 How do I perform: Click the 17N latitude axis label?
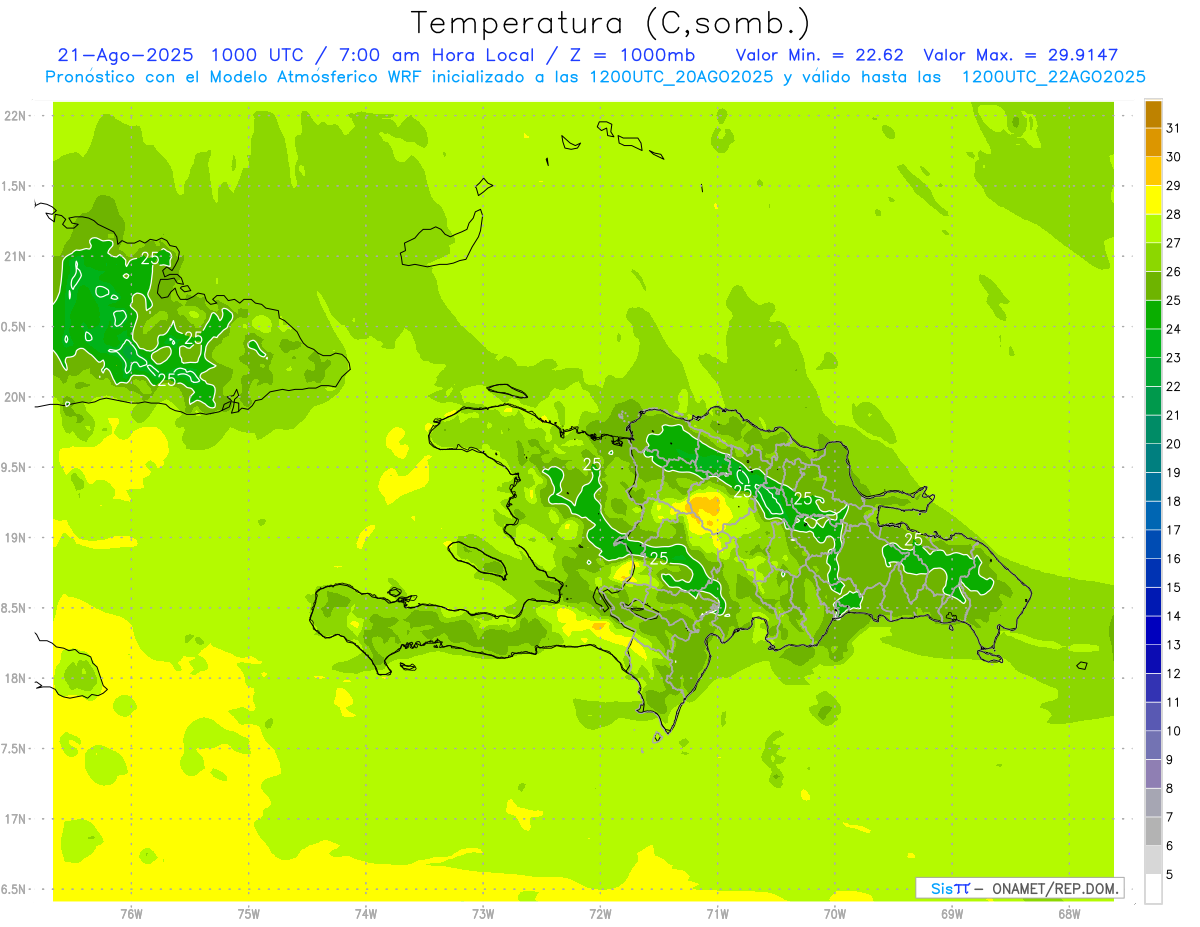tap(15, 819)
